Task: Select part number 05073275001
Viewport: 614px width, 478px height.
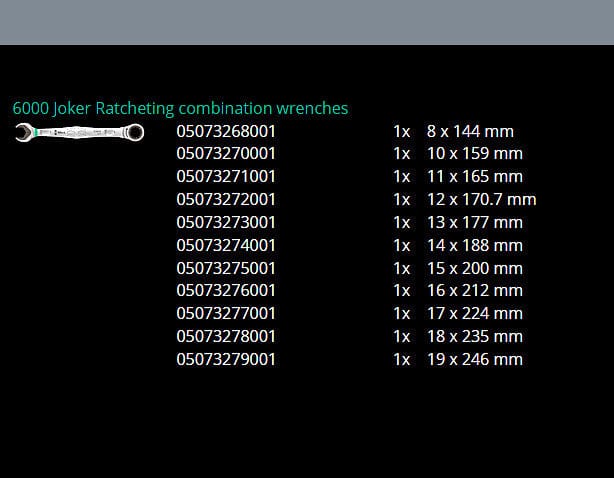Action: point(226,268)
